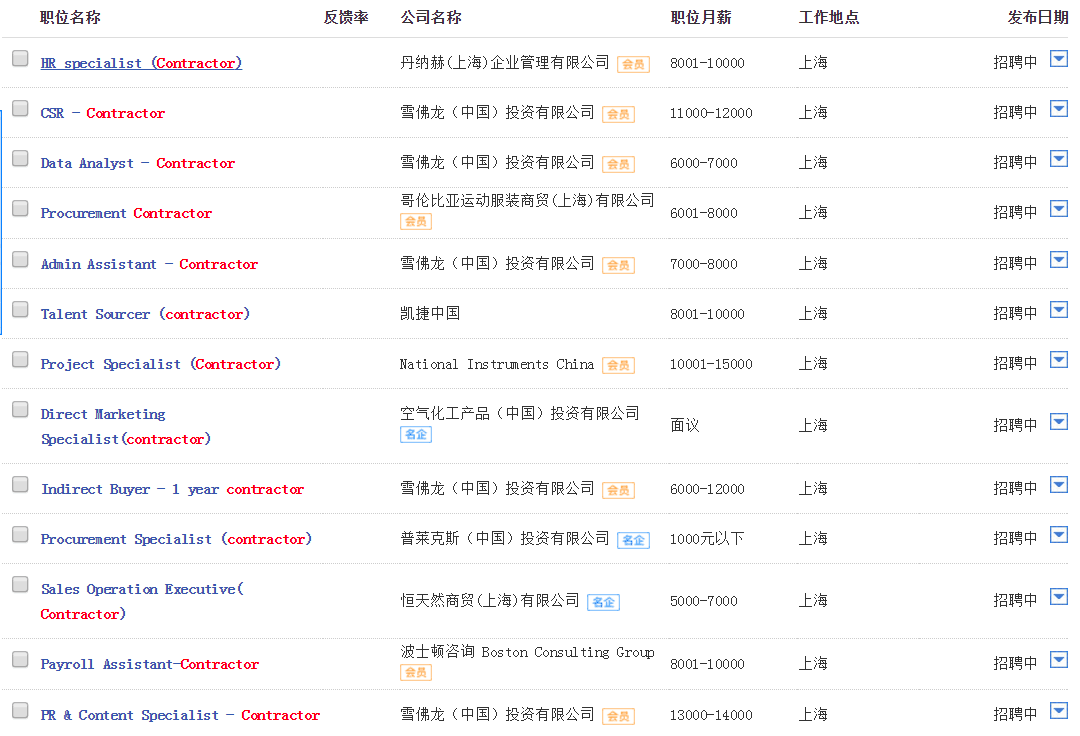Open the dropdown arrow on the Talent Sourcer row
This screenshot has height=736, width=1080.
pyautogui.click(x=1059, y=309)
